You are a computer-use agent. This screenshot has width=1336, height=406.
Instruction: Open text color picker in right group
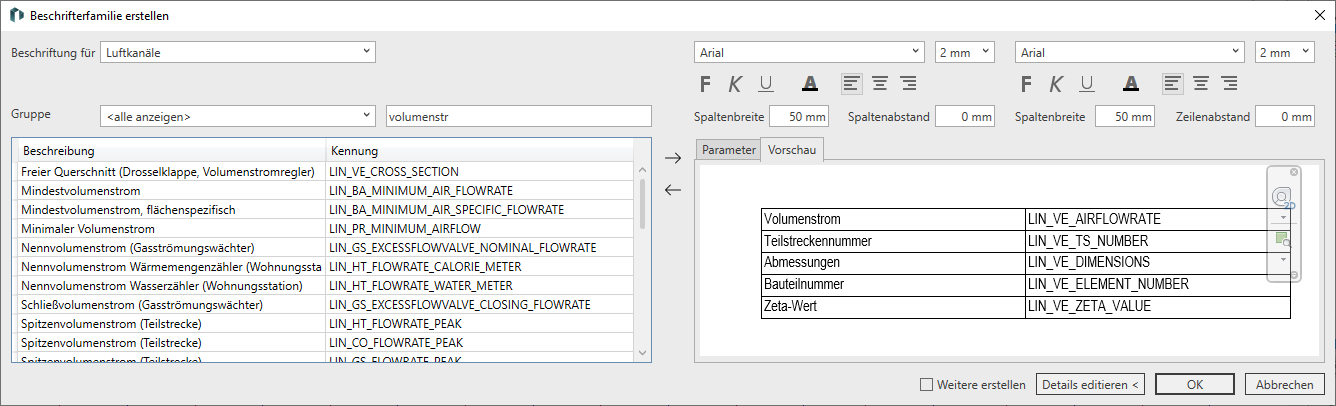click(x=1130, y=84)
